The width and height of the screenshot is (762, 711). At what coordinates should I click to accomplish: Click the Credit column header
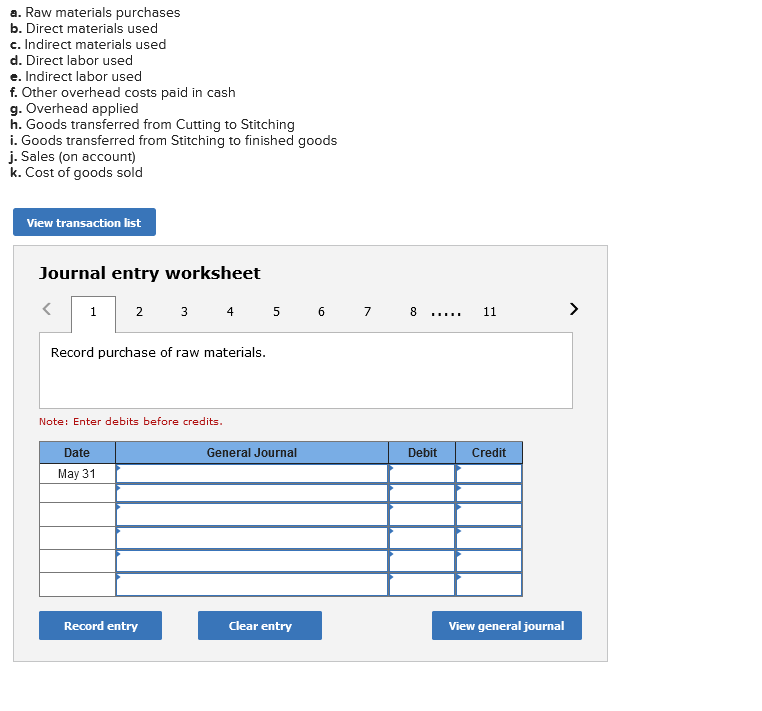pyautogui.click(x=489, y=452)
